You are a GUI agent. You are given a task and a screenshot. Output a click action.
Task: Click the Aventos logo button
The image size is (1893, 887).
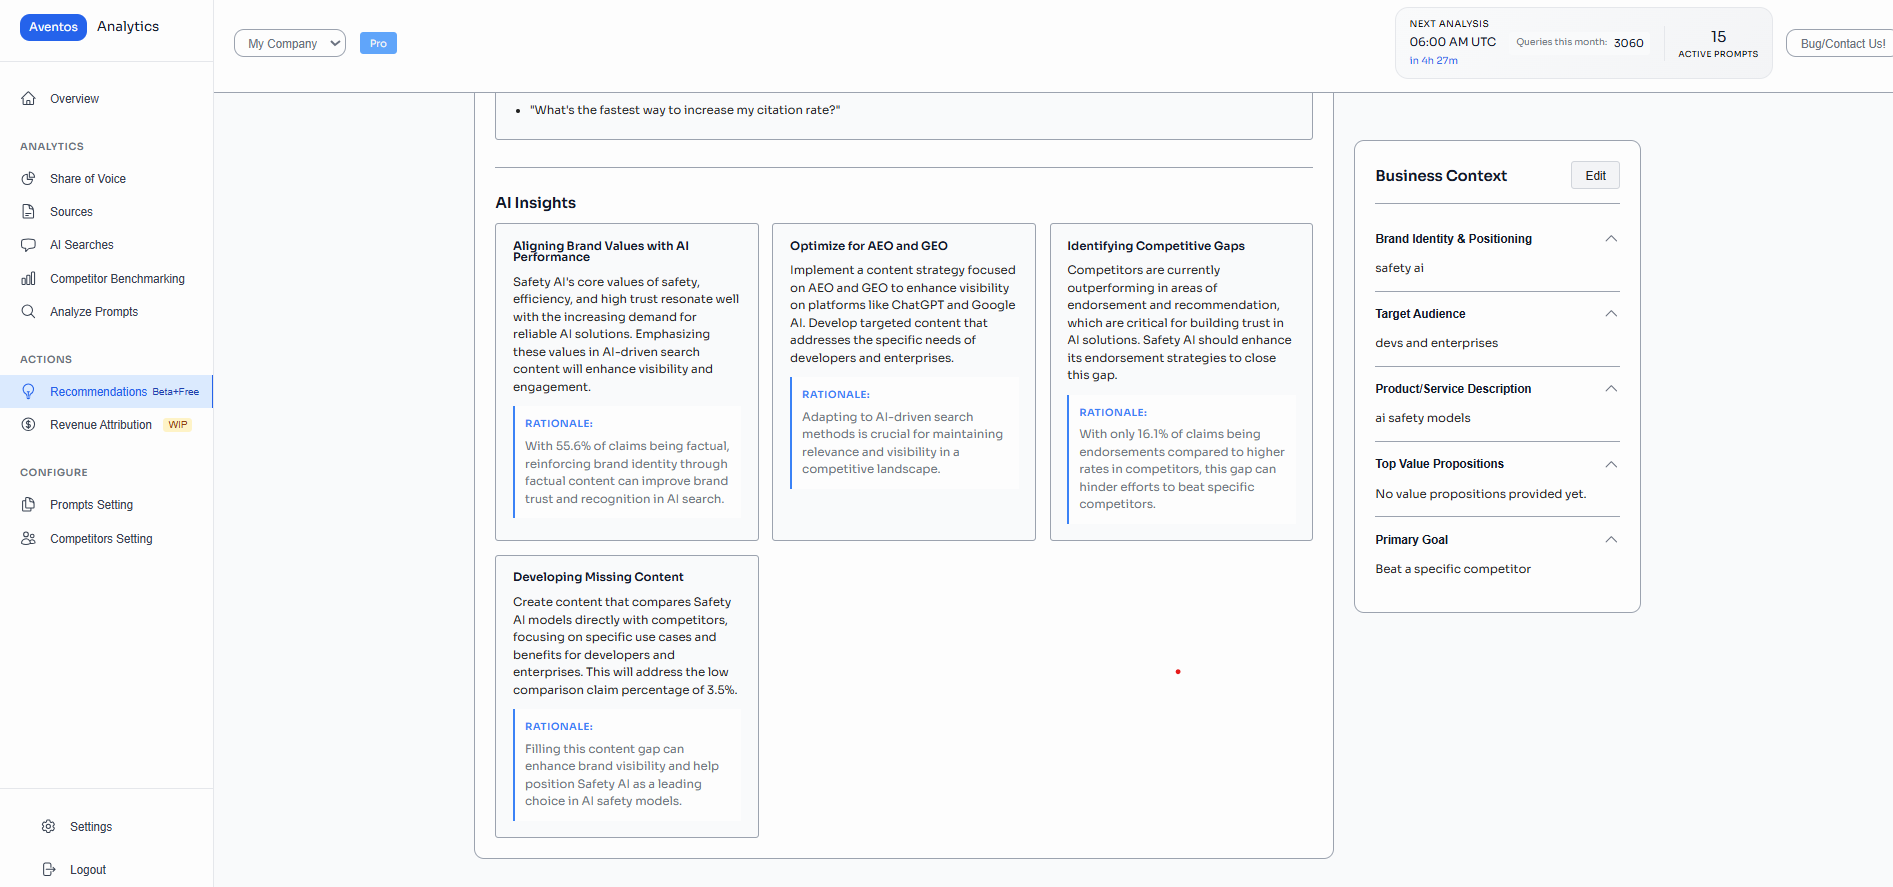point(53,27)
